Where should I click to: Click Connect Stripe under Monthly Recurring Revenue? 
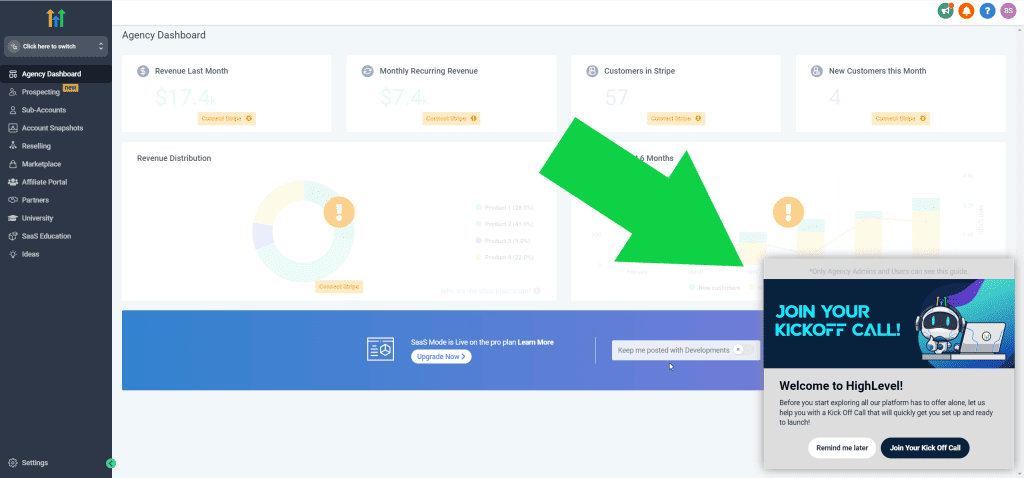coord(451,118)
